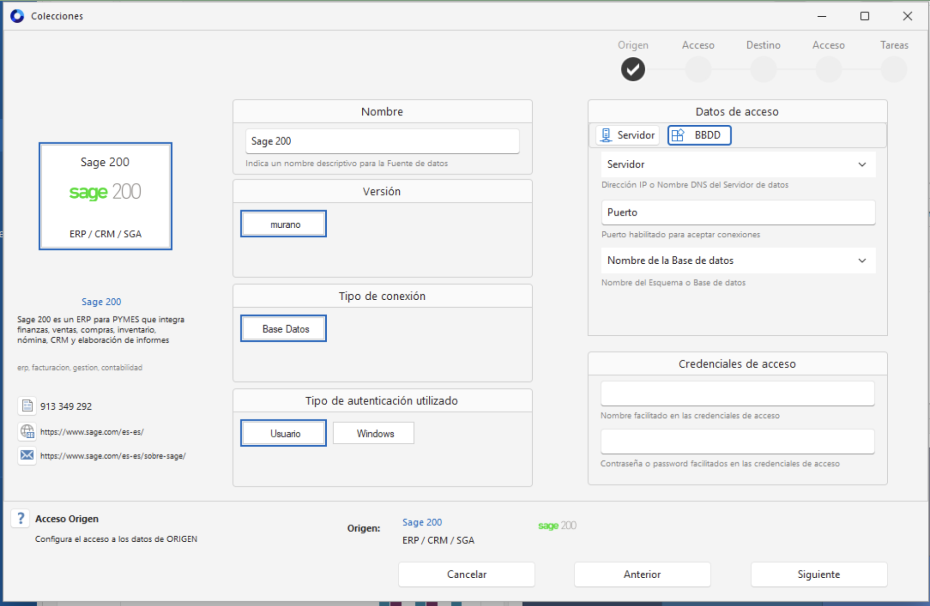The height and width of the screenshot is (606, 930).
Task: Select the murano version option
Action: click(284, 225)
